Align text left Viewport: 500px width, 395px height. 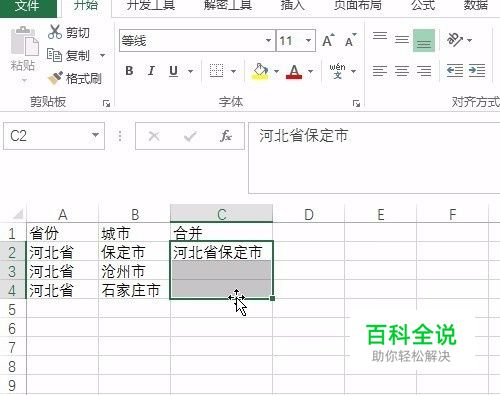pos(380,71)
